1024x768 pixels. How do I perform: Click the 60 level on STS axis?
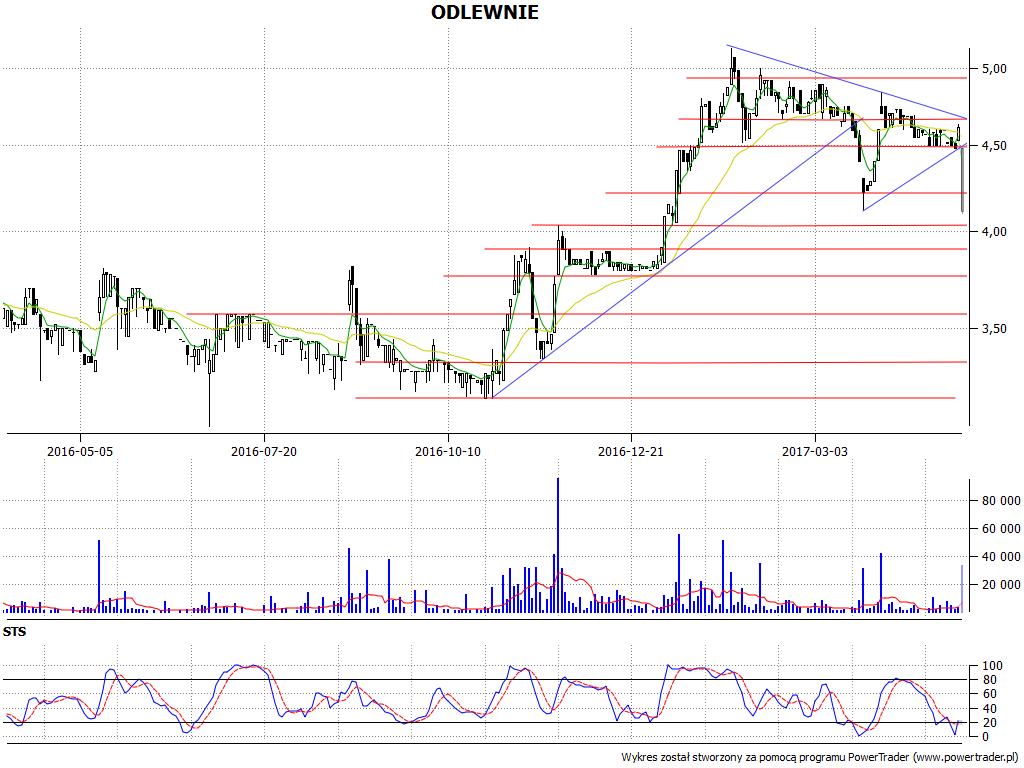tap(988, 694)
